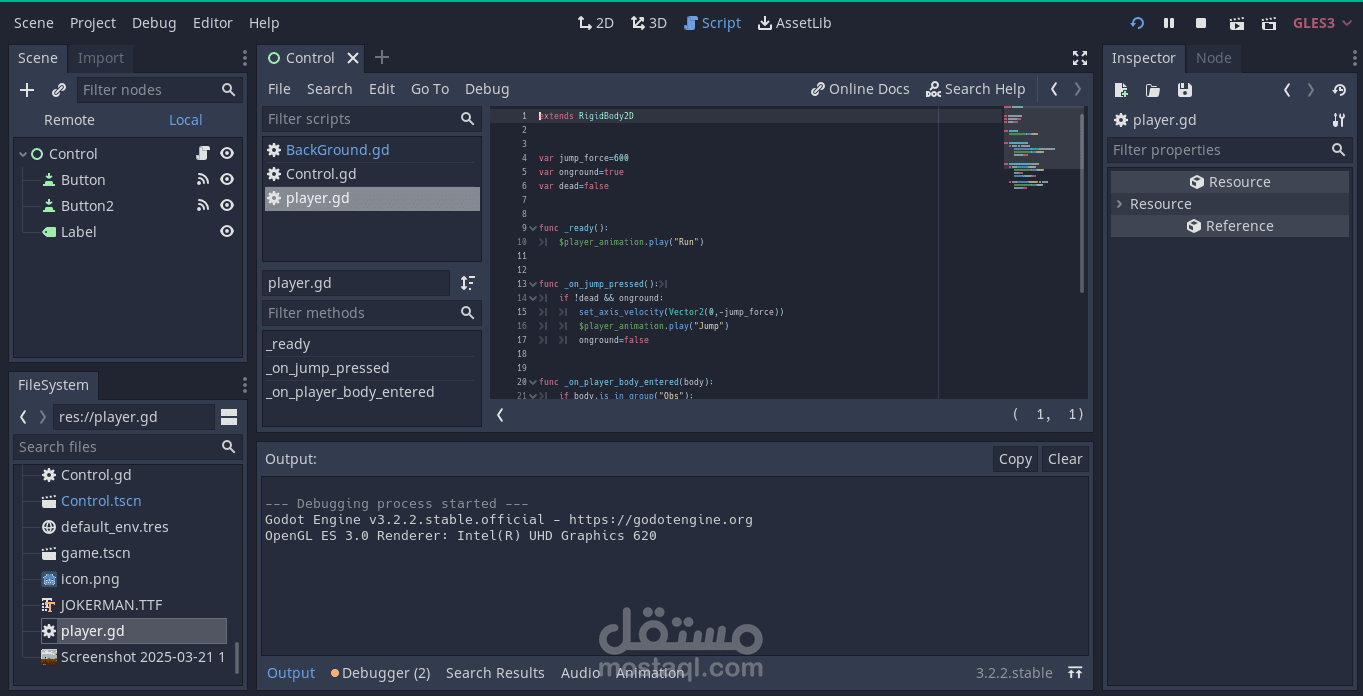Collapse the Control node tree
The width and height of the screenshot is (1363, 696).
coord(22,154)
